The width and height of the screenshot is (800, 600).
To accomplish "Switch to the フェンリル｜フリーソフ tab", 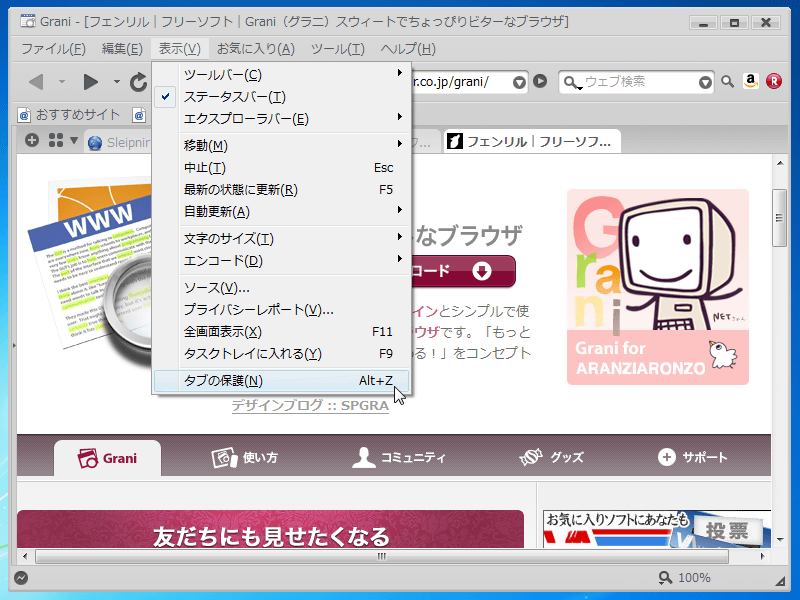I will pos(532,141).
